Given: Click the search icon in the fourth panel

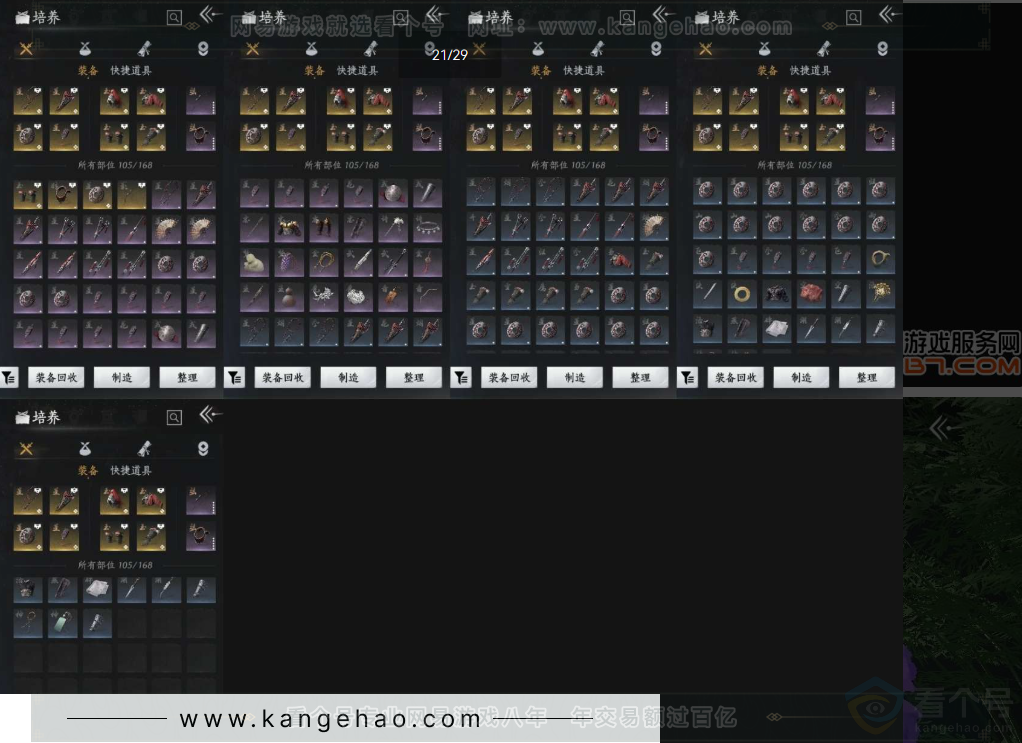Looking at the screenshot, I should 853,18.
